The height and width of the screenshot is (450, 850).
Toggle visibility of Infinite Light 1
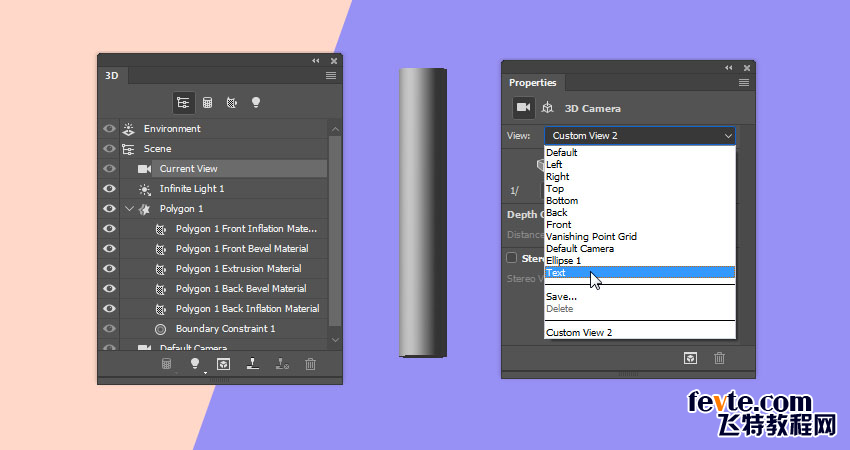point(109,189)
